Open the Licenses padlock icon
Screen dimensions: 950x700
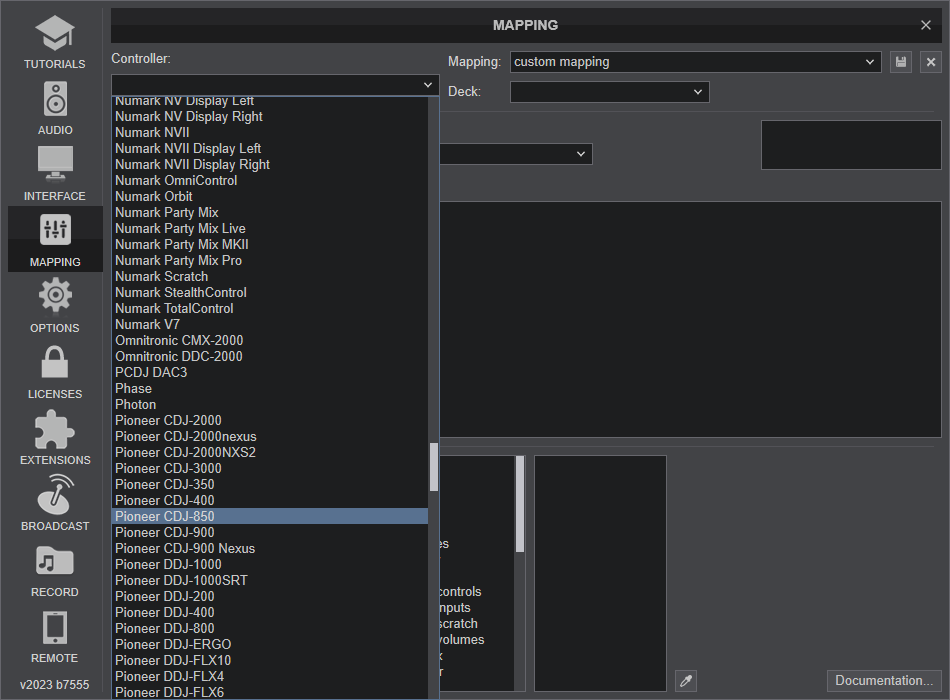(55, 362)
